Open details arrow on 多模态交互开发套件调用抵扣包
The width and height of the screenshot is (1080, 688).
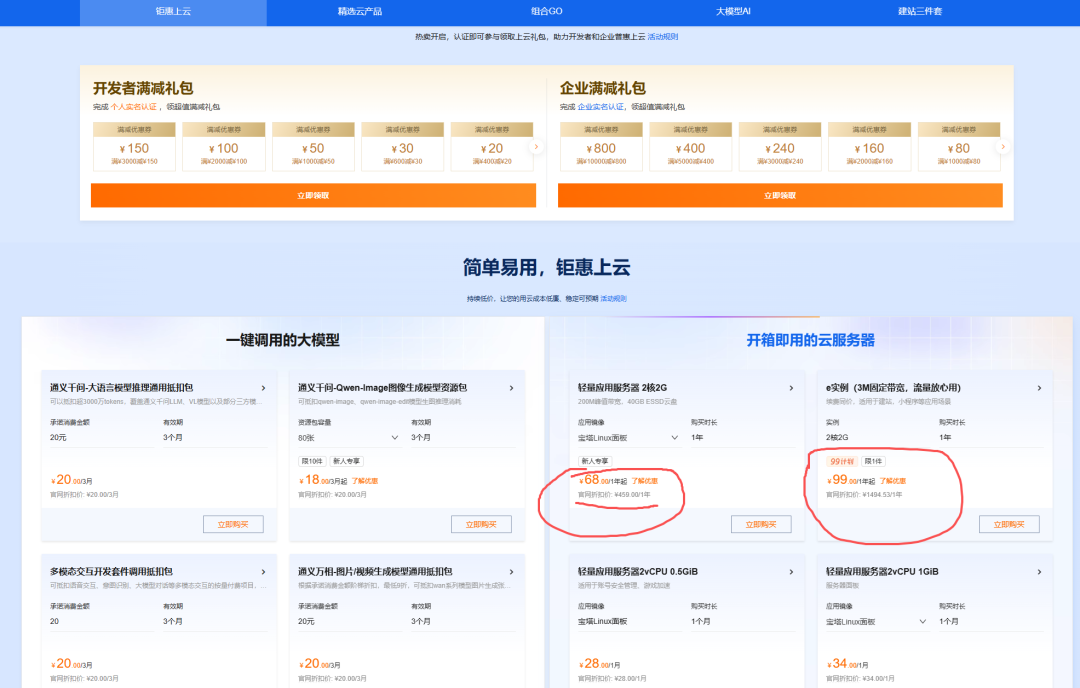pyautogui.click(x=264, y=571)
